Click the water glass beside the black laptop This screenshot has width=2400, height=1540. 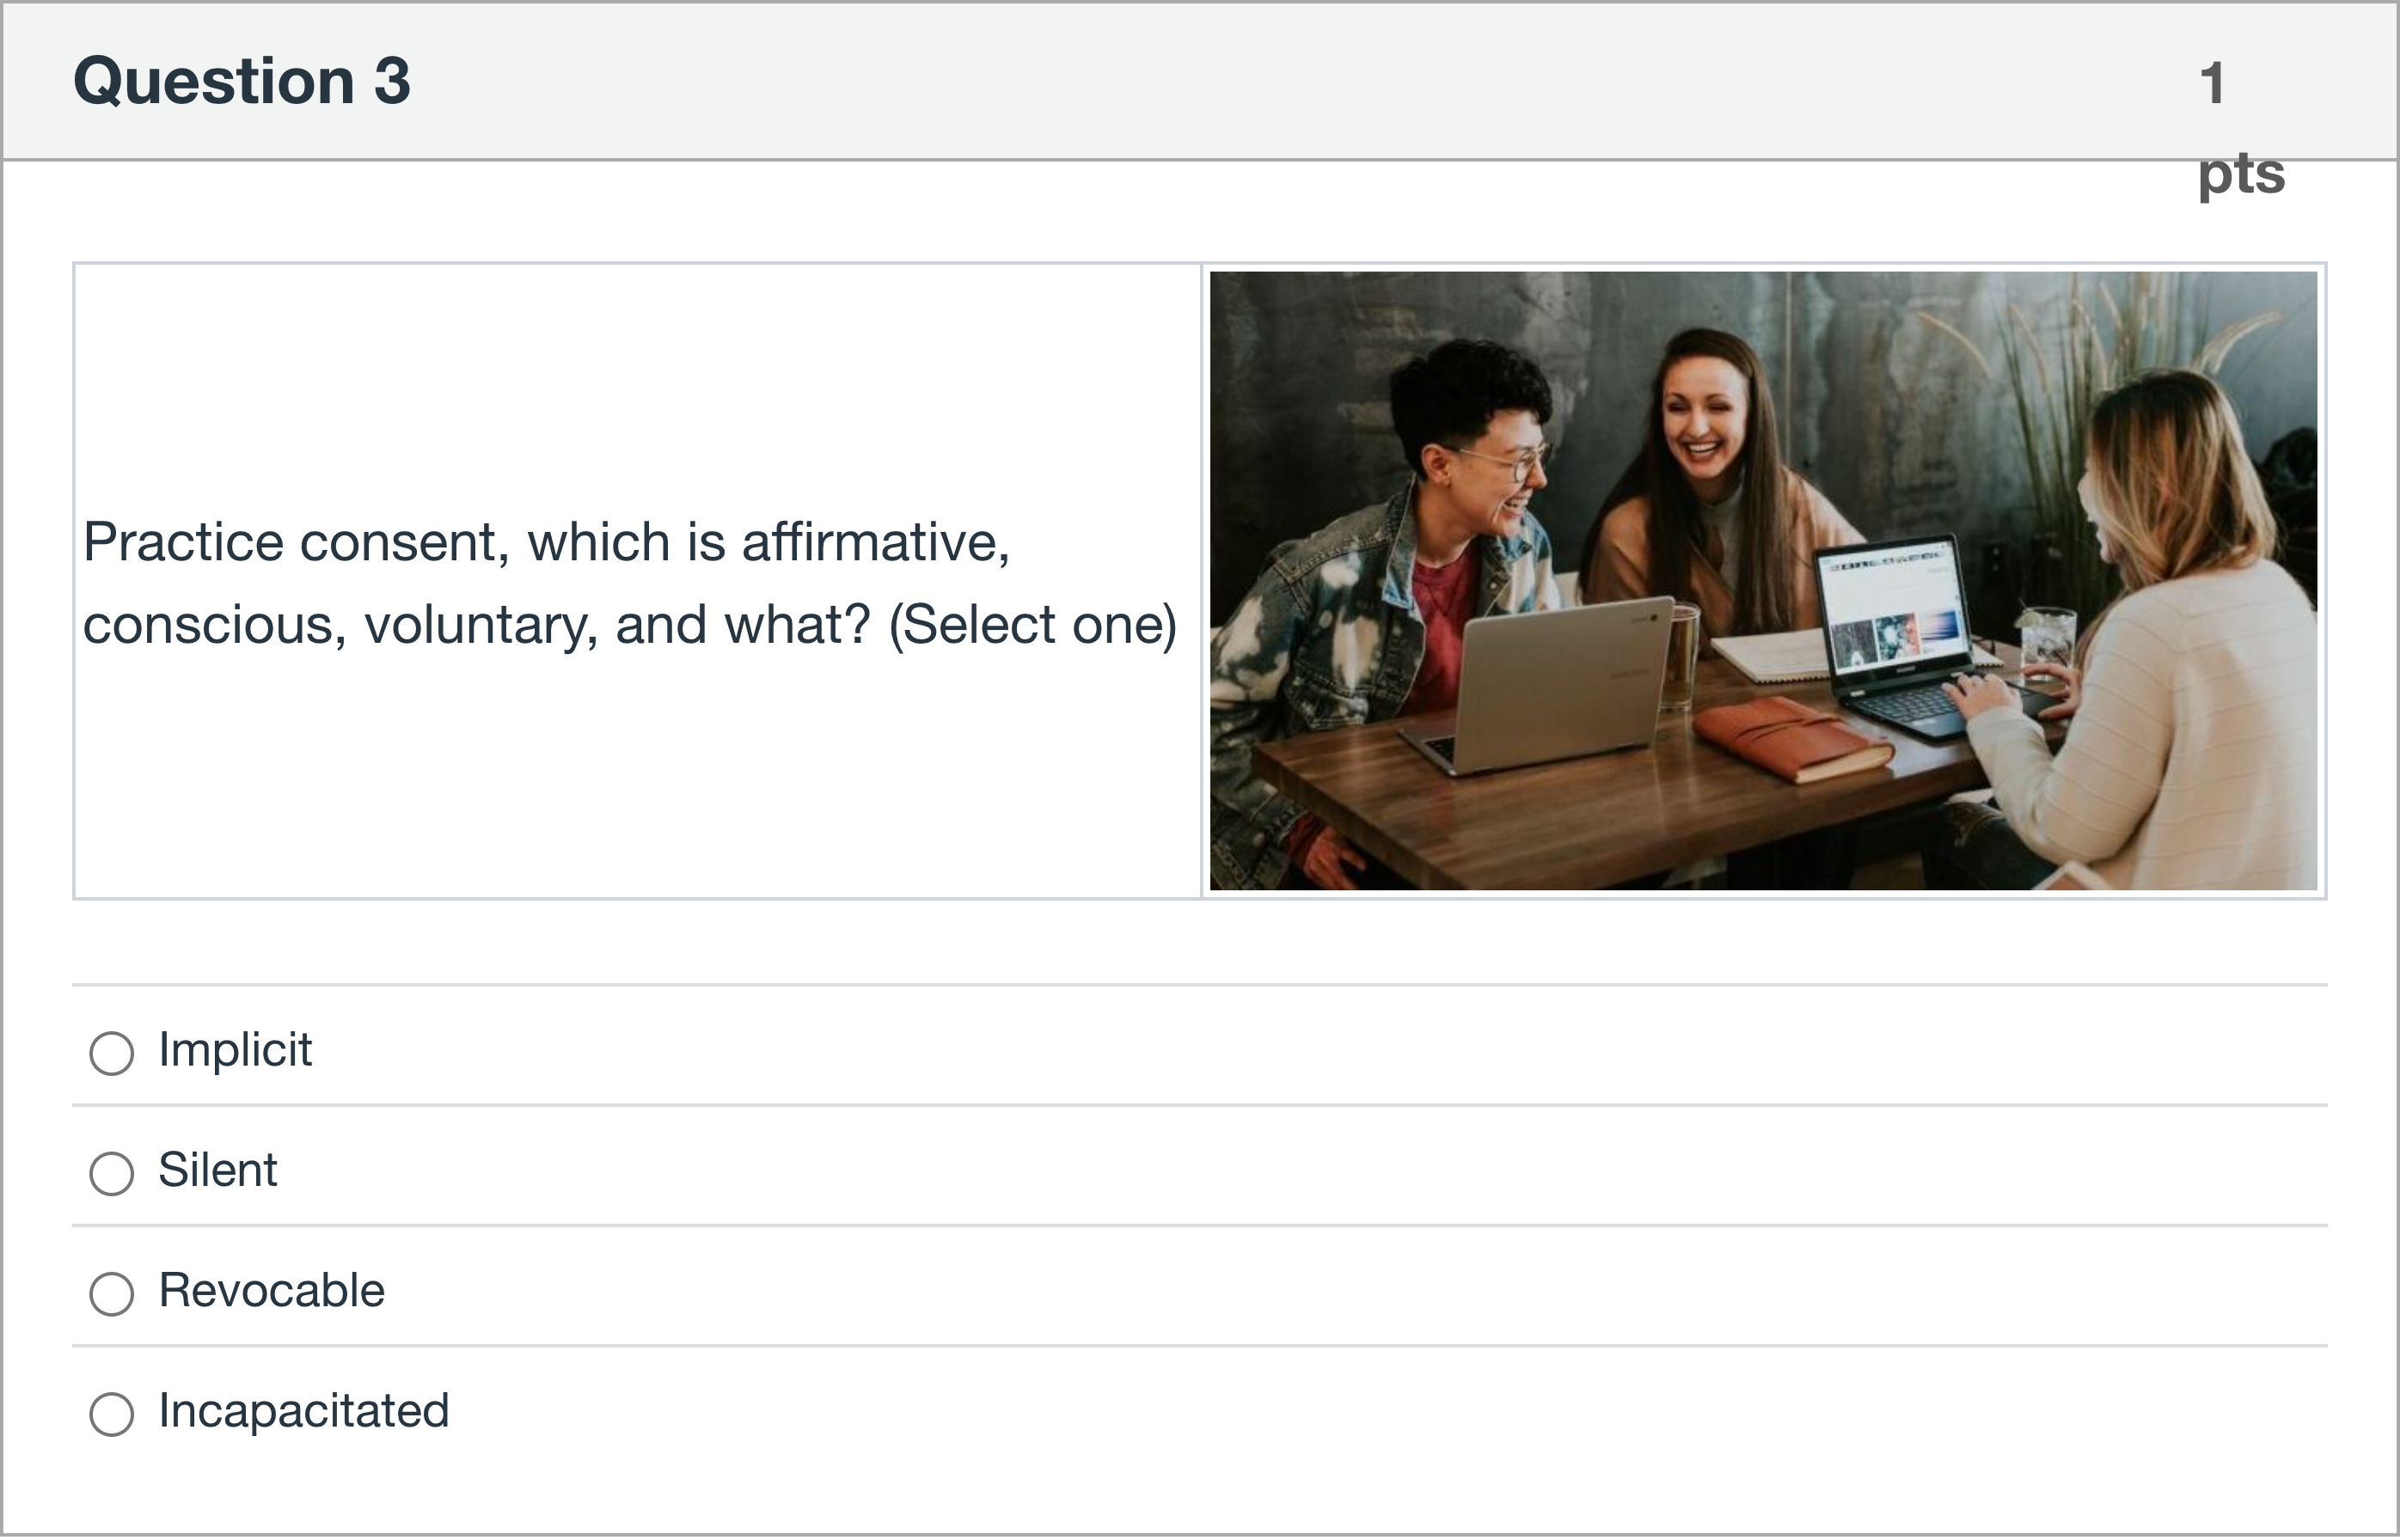2046,640
